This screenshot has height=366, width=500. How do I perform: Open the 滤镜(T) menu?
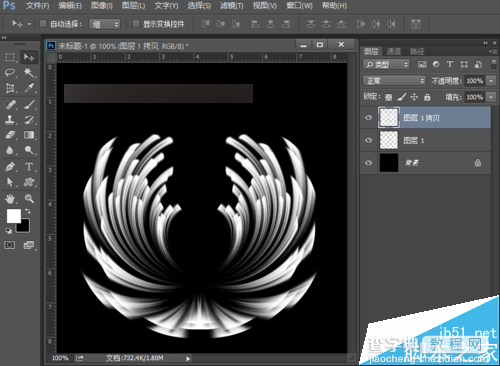point(232,6)
